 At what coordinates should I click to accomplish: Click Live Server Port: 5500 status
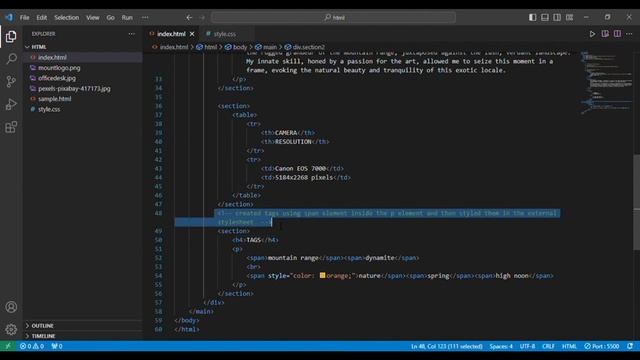click(602, 346)
